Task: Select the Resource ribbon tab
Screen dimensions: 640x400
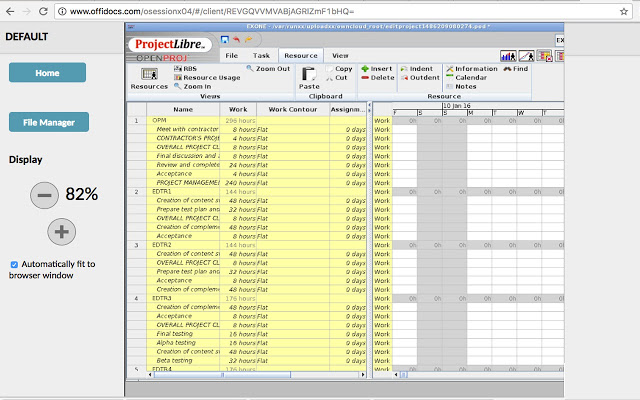Action: 301,56
